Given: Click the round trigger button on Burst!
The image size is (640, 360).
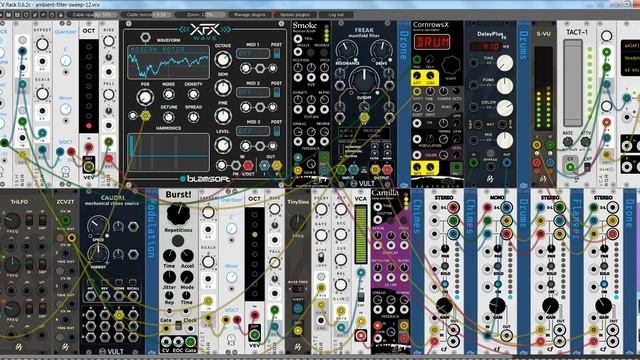Looking at the screenshot, I should pos(178,240).
